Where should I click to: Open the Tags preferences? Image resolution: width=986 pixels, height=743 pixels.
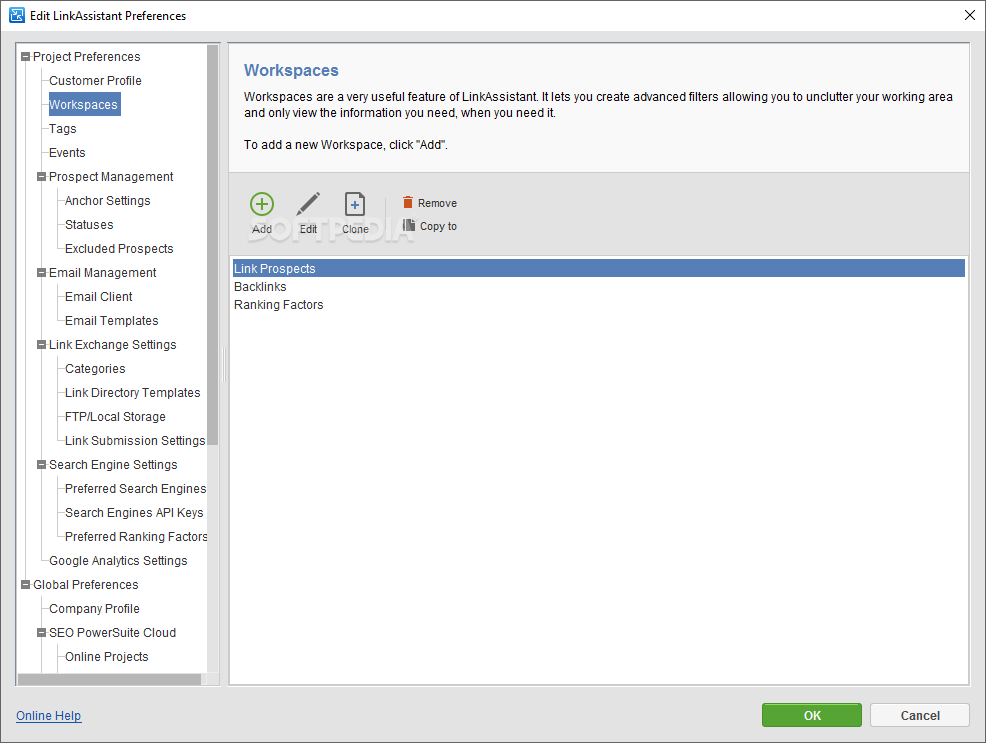click(62, 129)
